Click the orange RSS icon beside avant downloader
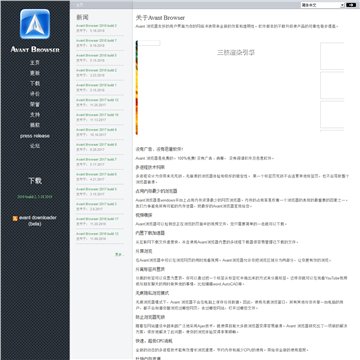Image resolution: width=360 pixels, height=360 pixels. pos(15,219)
